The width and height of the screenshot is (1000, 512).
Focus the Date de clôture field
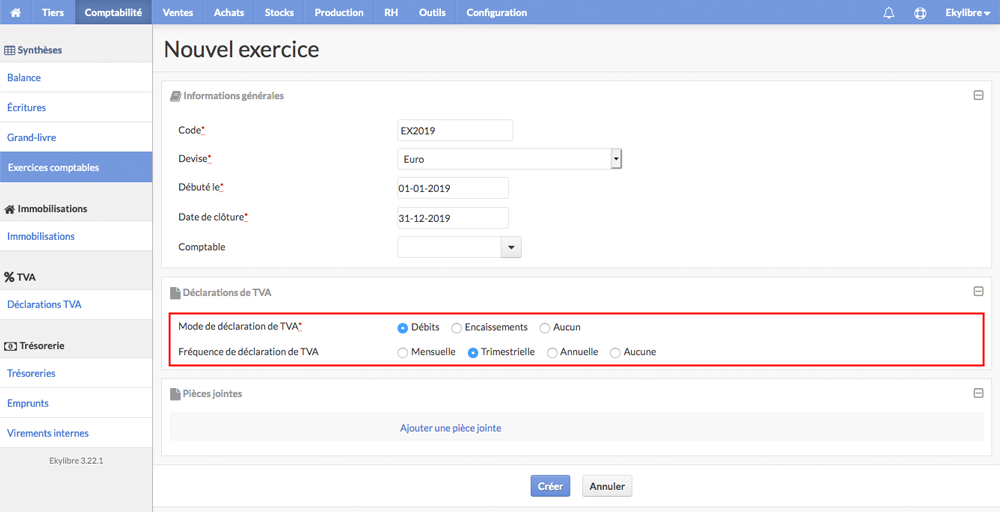point(453,218)
